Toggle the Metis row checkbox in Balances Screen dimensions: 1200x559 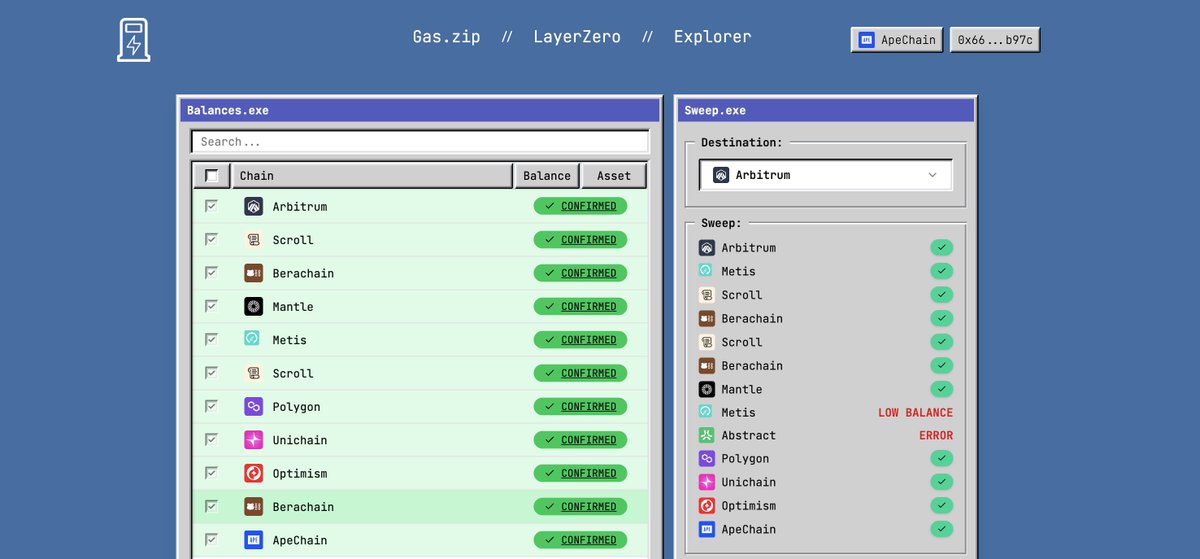click(211, 339)
